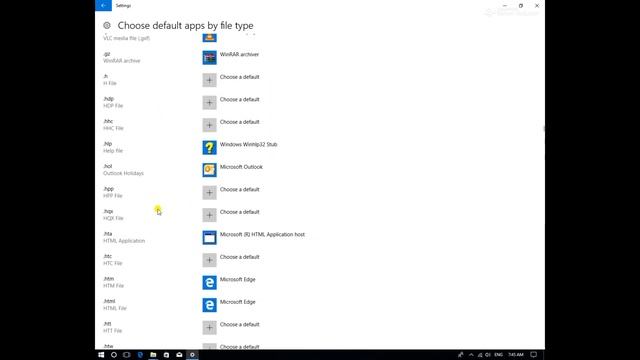Viewport: 640px width, 360px height.
Task: Click the plus icon for .h file
Action: point(209,80)
